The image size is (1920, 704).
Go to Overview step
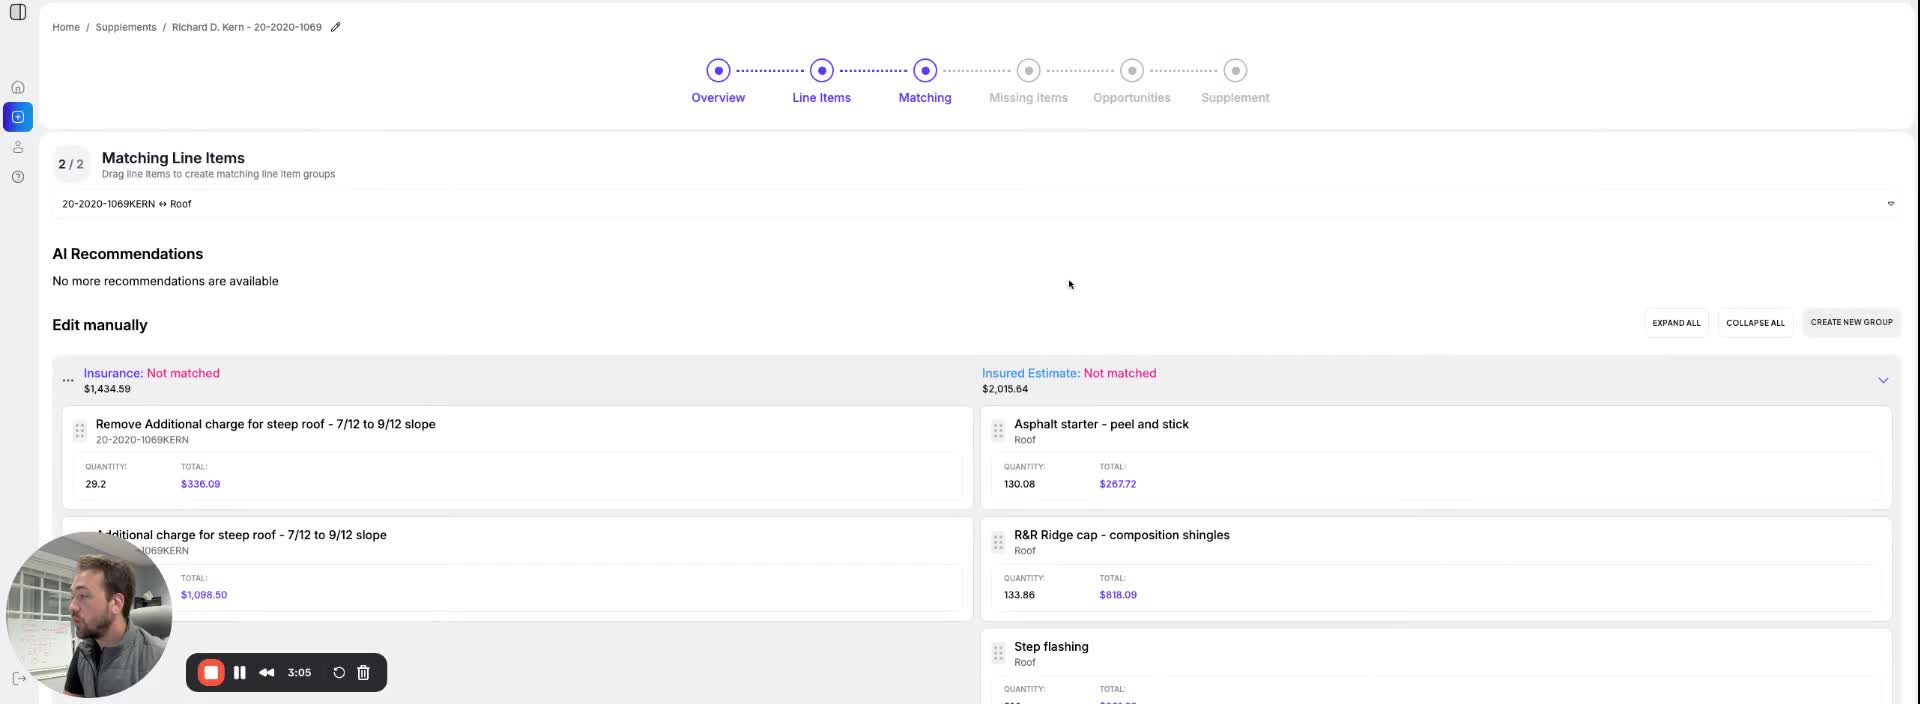pyautogui.click(x=718, y=98)
